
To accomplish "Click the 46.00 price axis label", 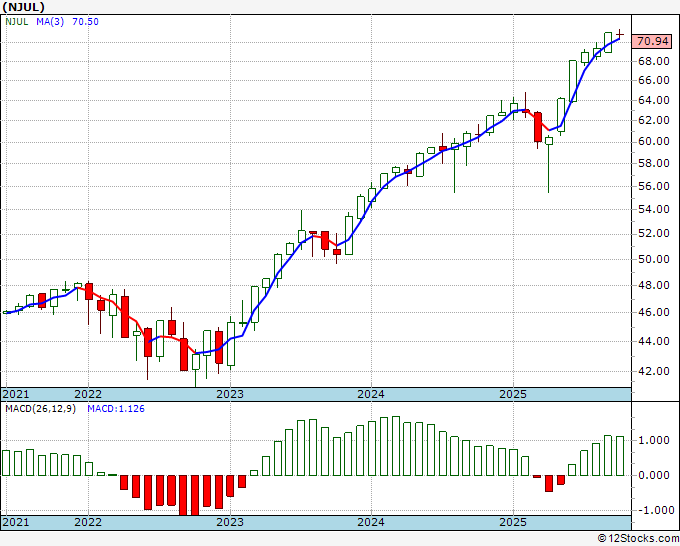I will pyautogui.click(x=654, y=312).
